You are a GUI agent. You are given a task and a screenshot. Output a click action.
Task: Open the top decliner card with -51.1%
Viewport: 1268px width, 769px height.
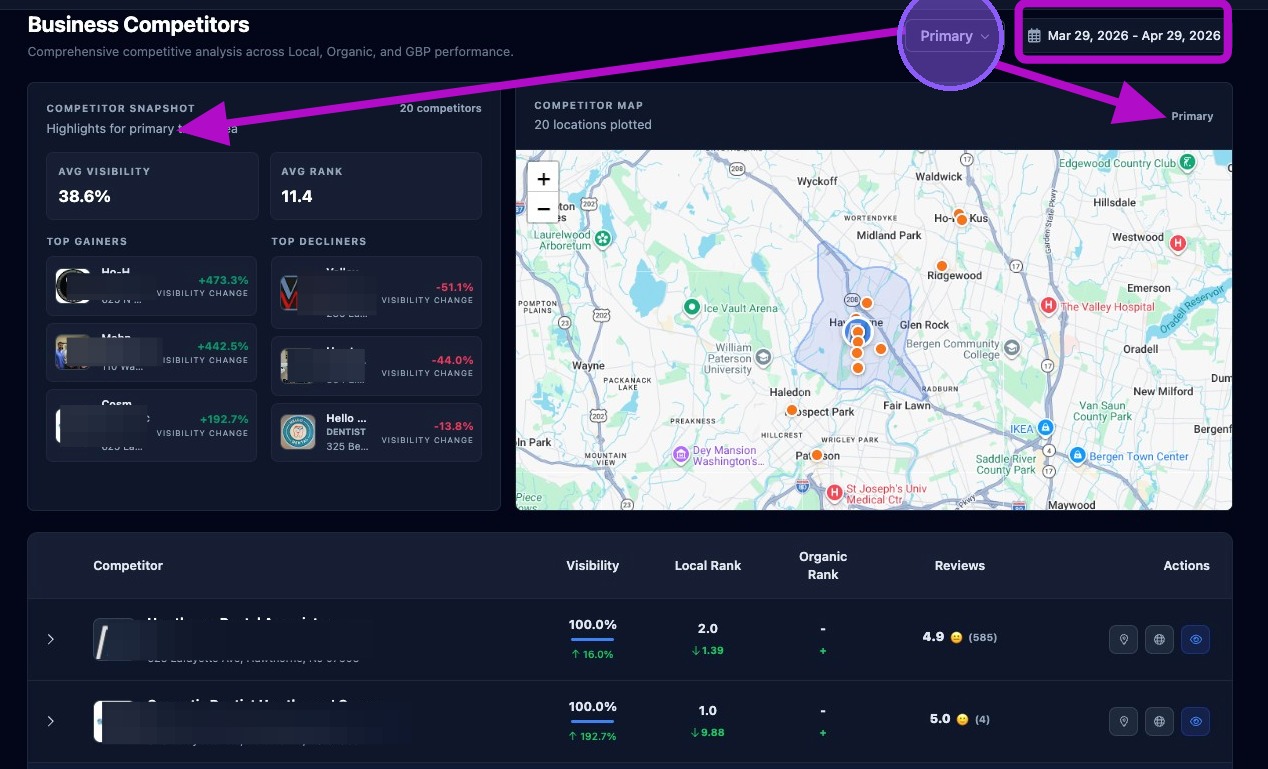[376, 293]
